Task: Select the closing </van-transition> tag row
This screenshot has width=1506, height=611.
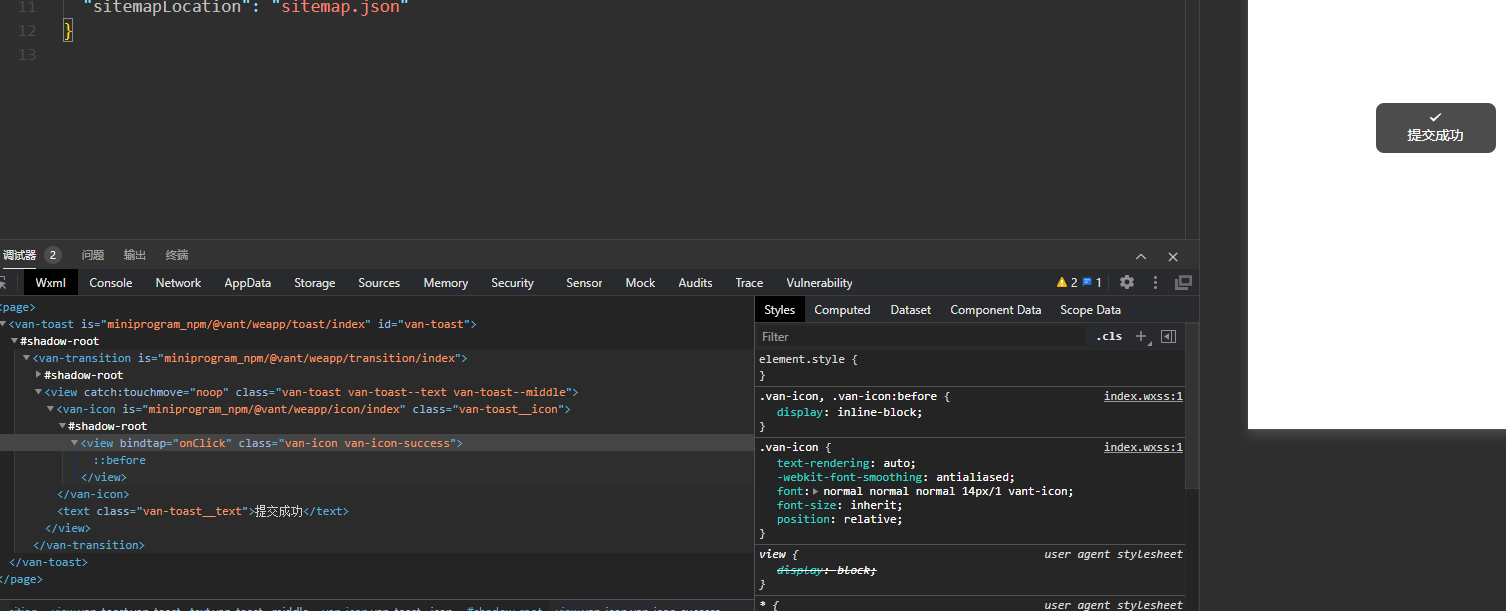Action: click(x=89, y=545)
